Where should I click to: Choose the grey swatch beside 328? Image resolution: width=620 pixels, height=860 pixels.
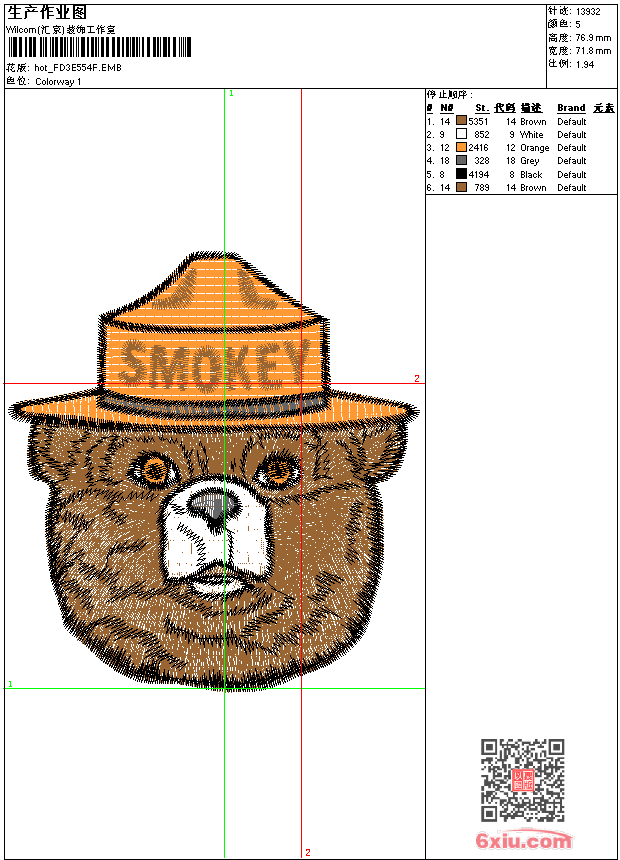tap(461, 160)
